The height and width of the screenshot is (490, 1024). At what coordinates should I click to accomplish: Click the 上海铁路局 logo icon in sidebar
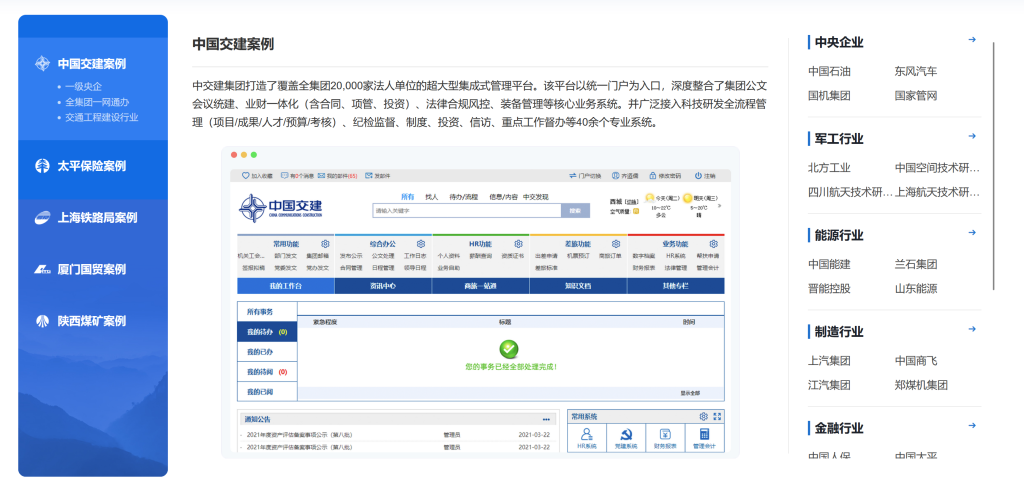point(42,218)
